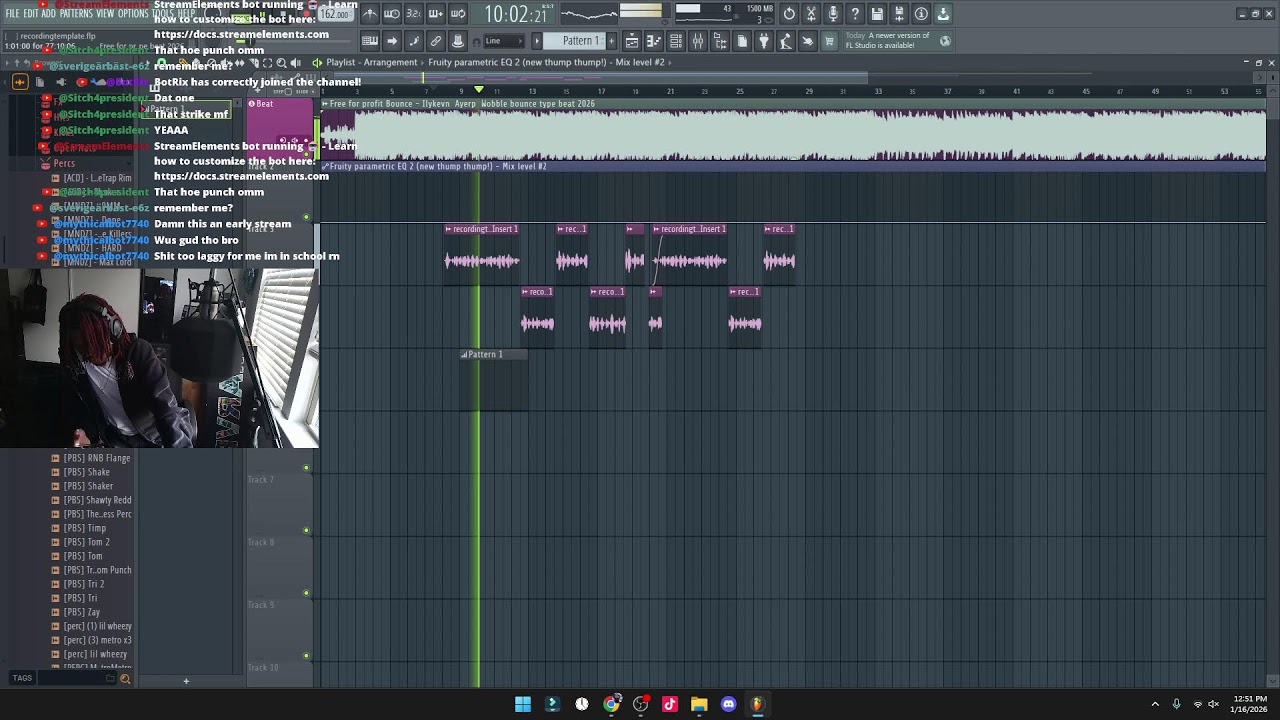Open the Mixer view icon
This screenshot has width=1280, height=720.
[698, 41]
